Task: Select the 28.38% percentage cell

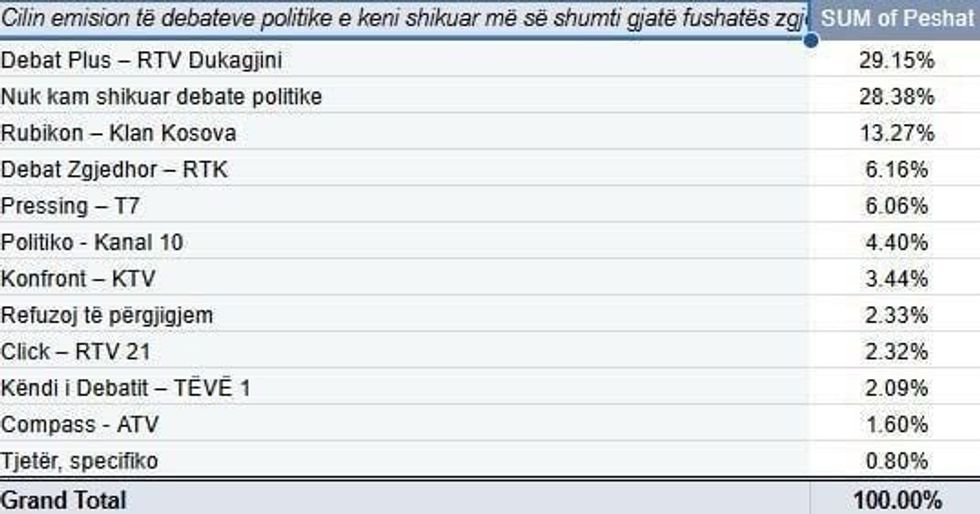Action: coord(895,97)
